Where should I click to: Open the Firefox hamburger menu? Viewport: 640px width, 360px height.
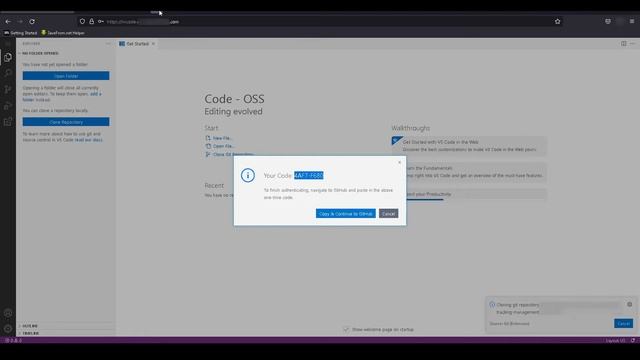pos(632,22)
